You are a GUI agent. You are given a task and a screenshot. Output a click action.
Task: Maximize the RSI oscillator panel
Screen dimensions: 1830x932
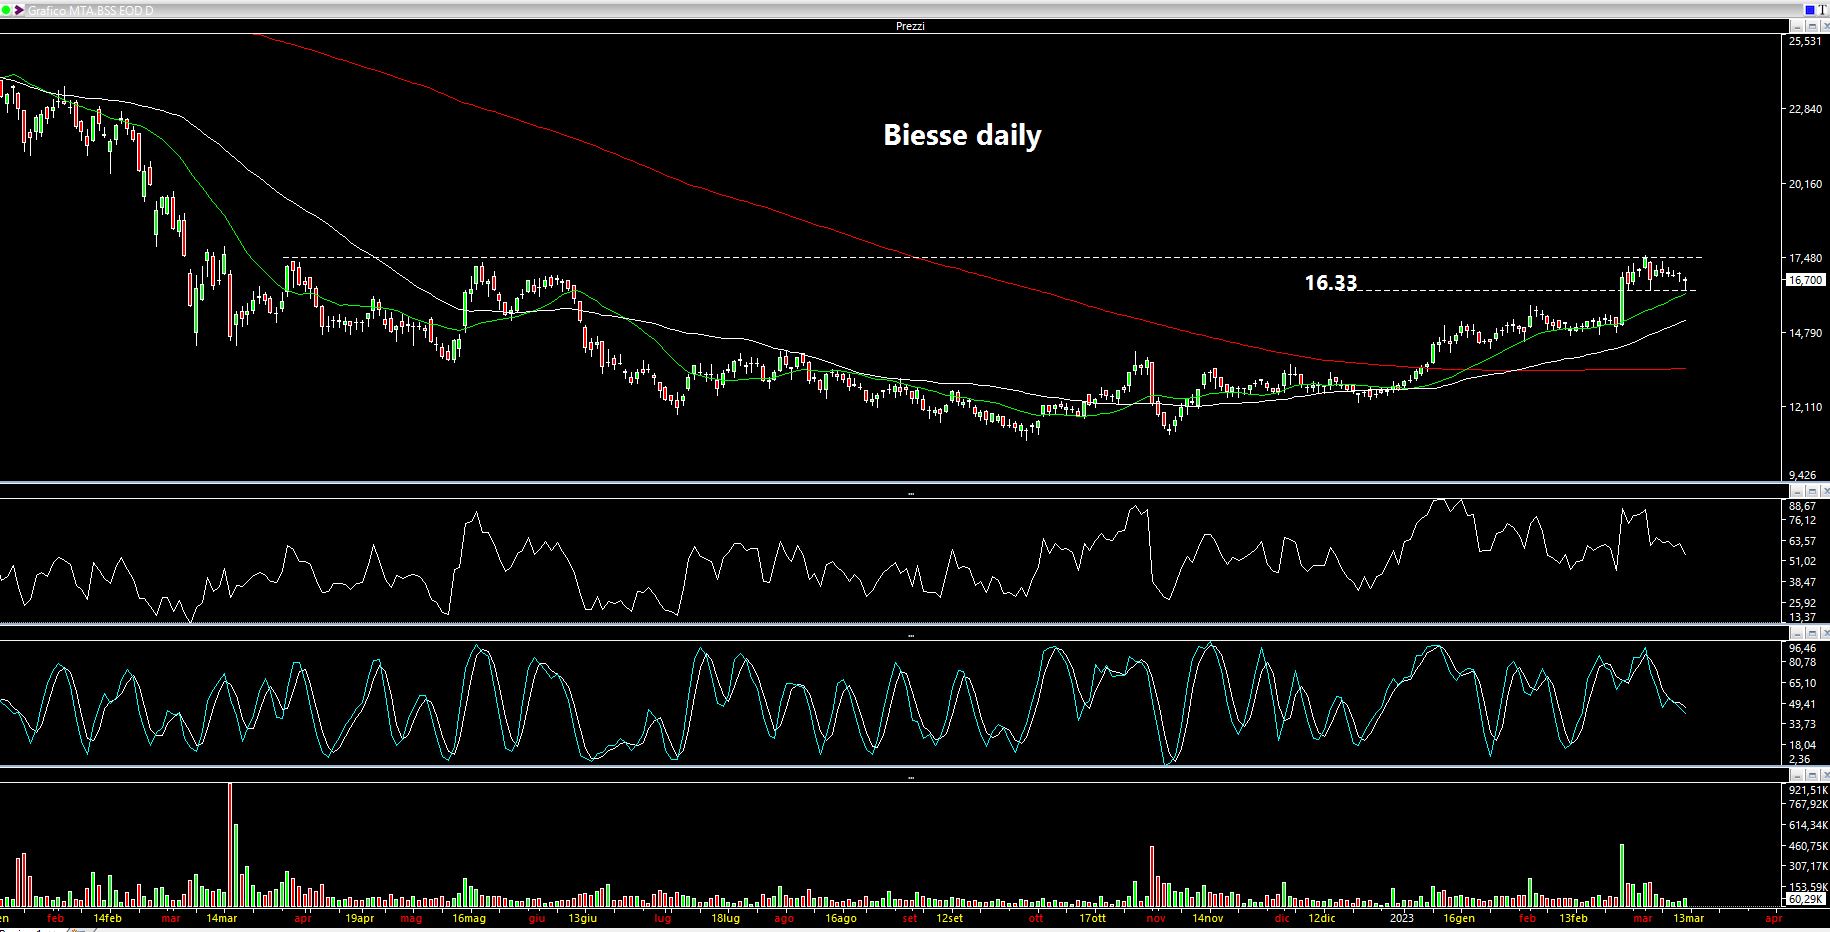click(x=1812, y=491)
